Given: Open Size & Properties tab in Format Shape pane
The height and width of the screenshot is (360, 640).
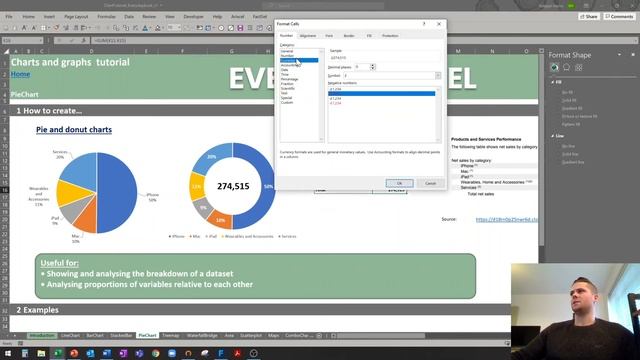Looking at the screenshot, I should pyautogui.click(x=579, y=68).
